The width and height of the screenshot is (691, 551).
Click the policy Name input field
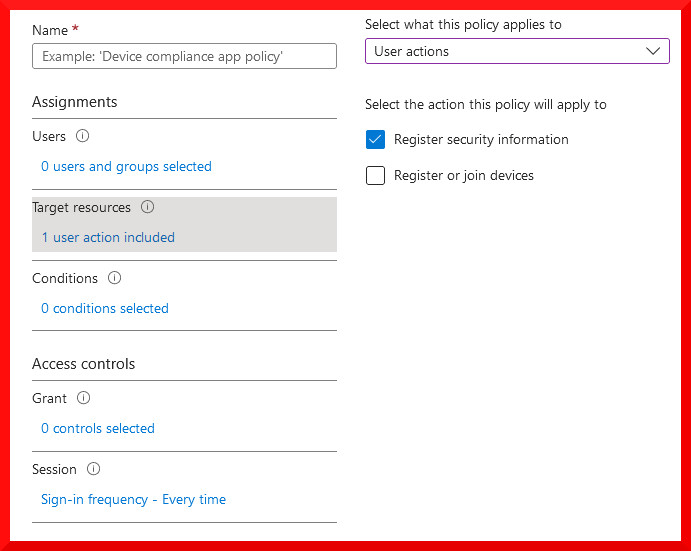(184, 56)
